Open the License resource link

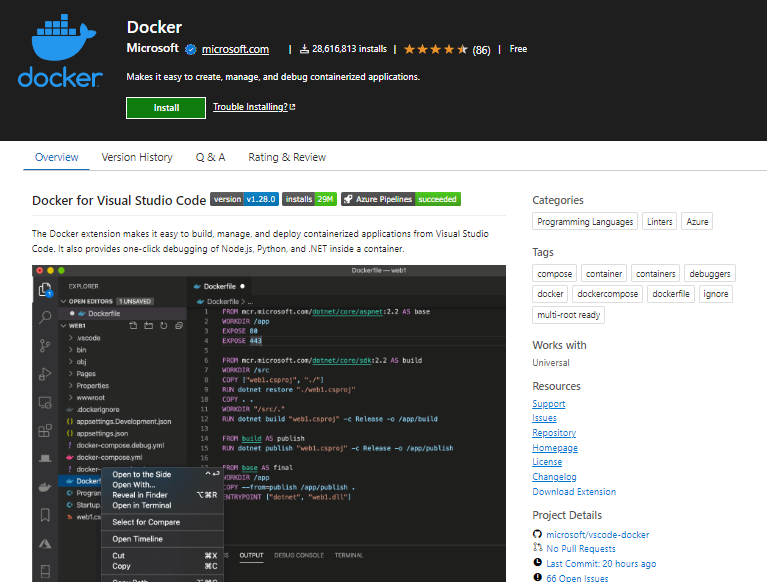point(547,462)
